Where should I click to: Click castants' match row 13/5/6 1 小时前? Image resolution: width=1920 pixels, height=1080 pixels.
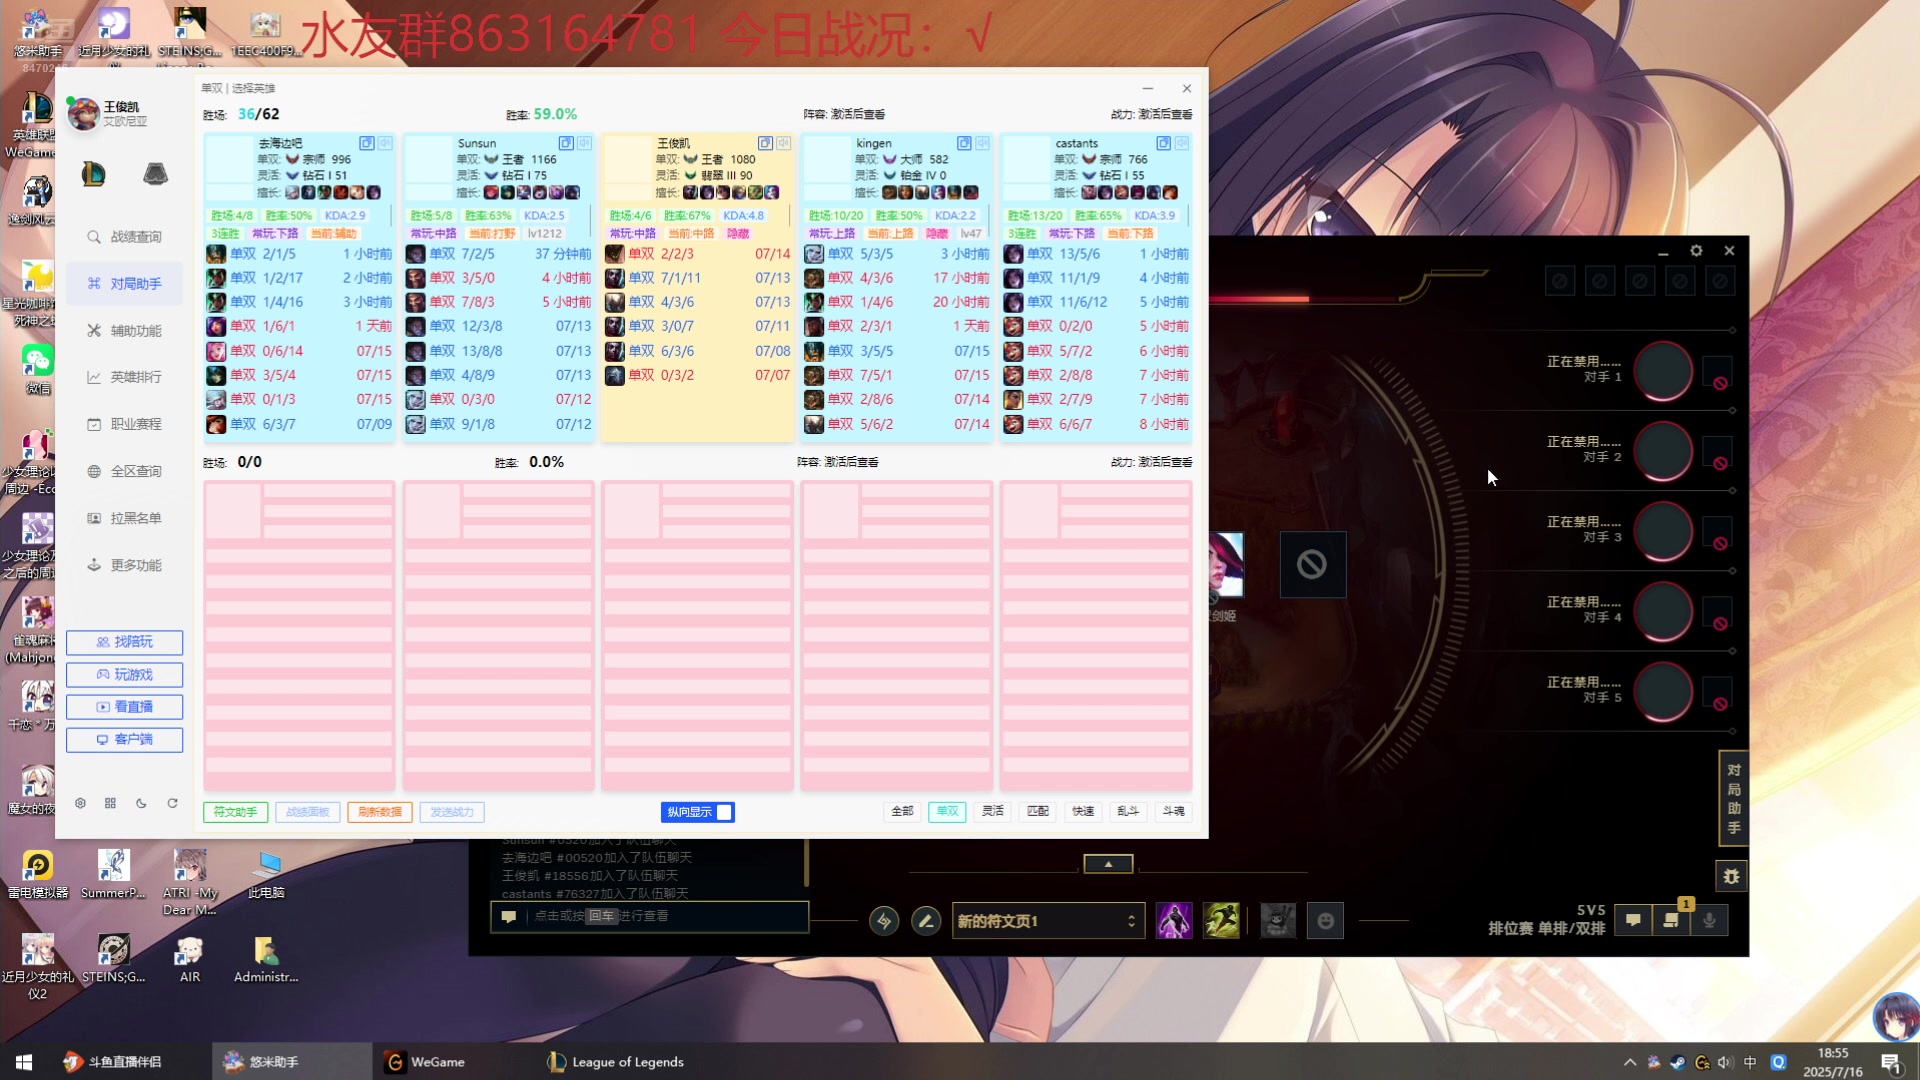click(1097, 254)
